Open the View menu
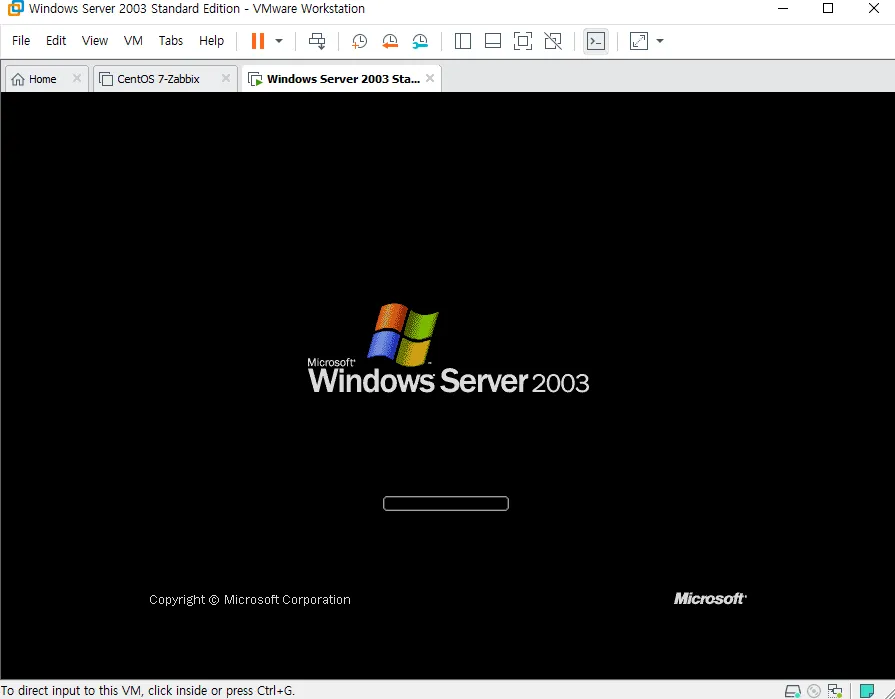Image resolution: width=895 pixels, height=699 pixels. (x=95, y=41)
